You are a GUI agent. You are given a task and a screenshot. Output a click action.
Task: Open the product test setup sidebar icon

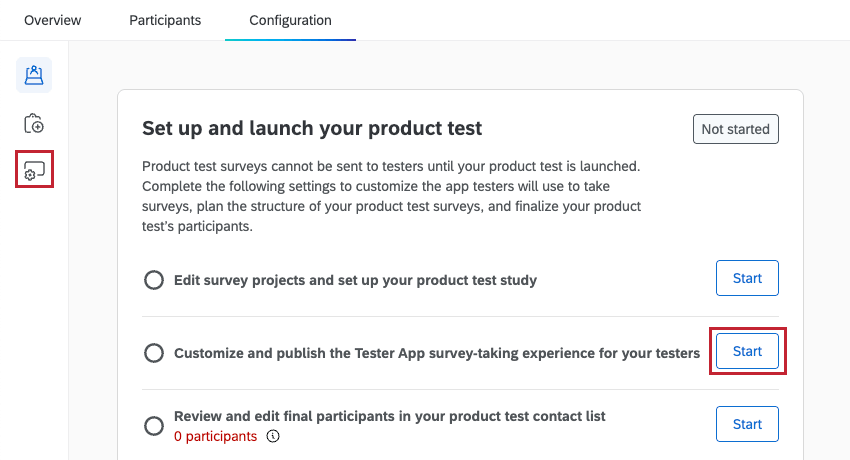[34, 74]
